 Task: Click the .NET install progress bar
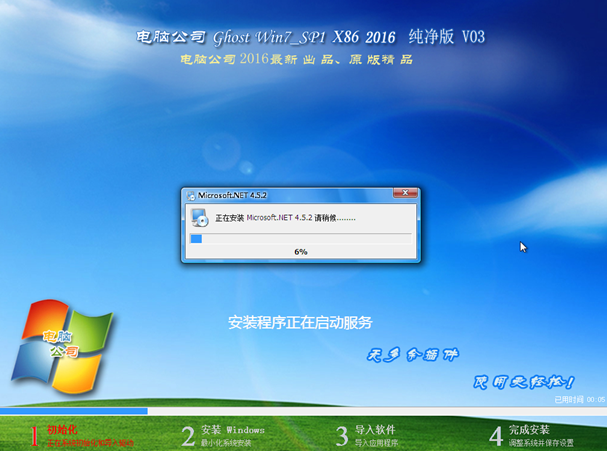301,239
